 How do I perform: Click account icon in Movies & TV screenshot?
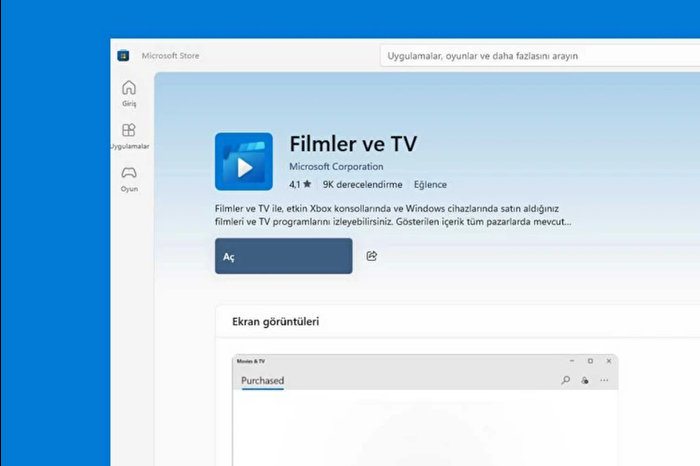click(x=585, y=380)
